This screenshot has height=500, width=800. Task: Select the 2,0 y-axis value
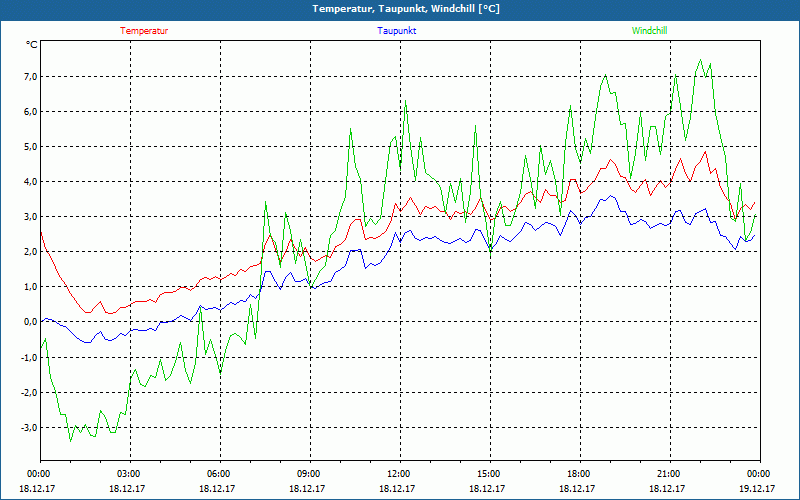(x=30, y=252)
